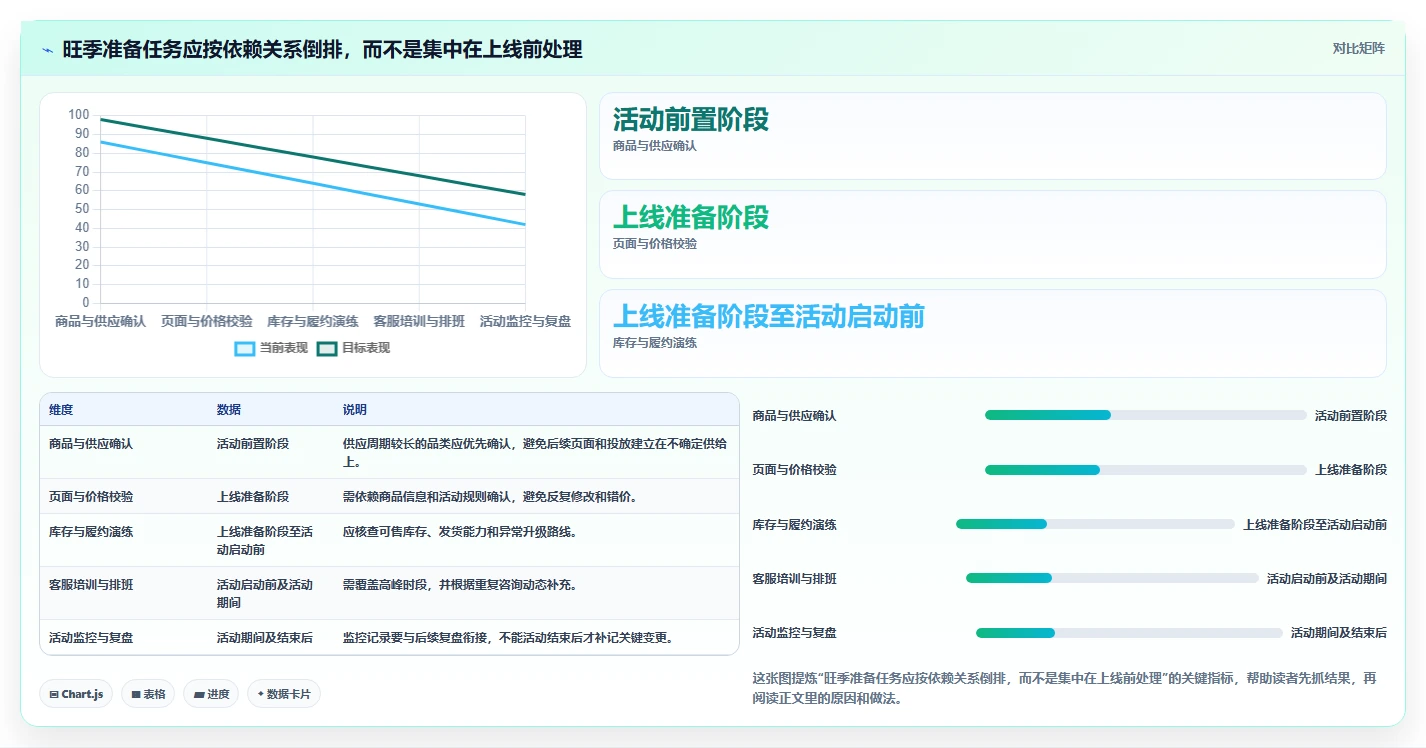
Task: Click the 活动监控与复盘 progress bar
Action: tap(1129, 633)
